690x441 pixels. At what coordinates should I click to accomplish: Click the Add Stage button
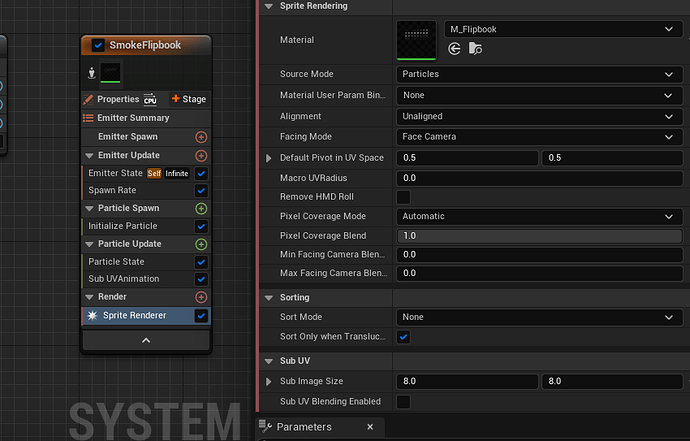(189, 99)
